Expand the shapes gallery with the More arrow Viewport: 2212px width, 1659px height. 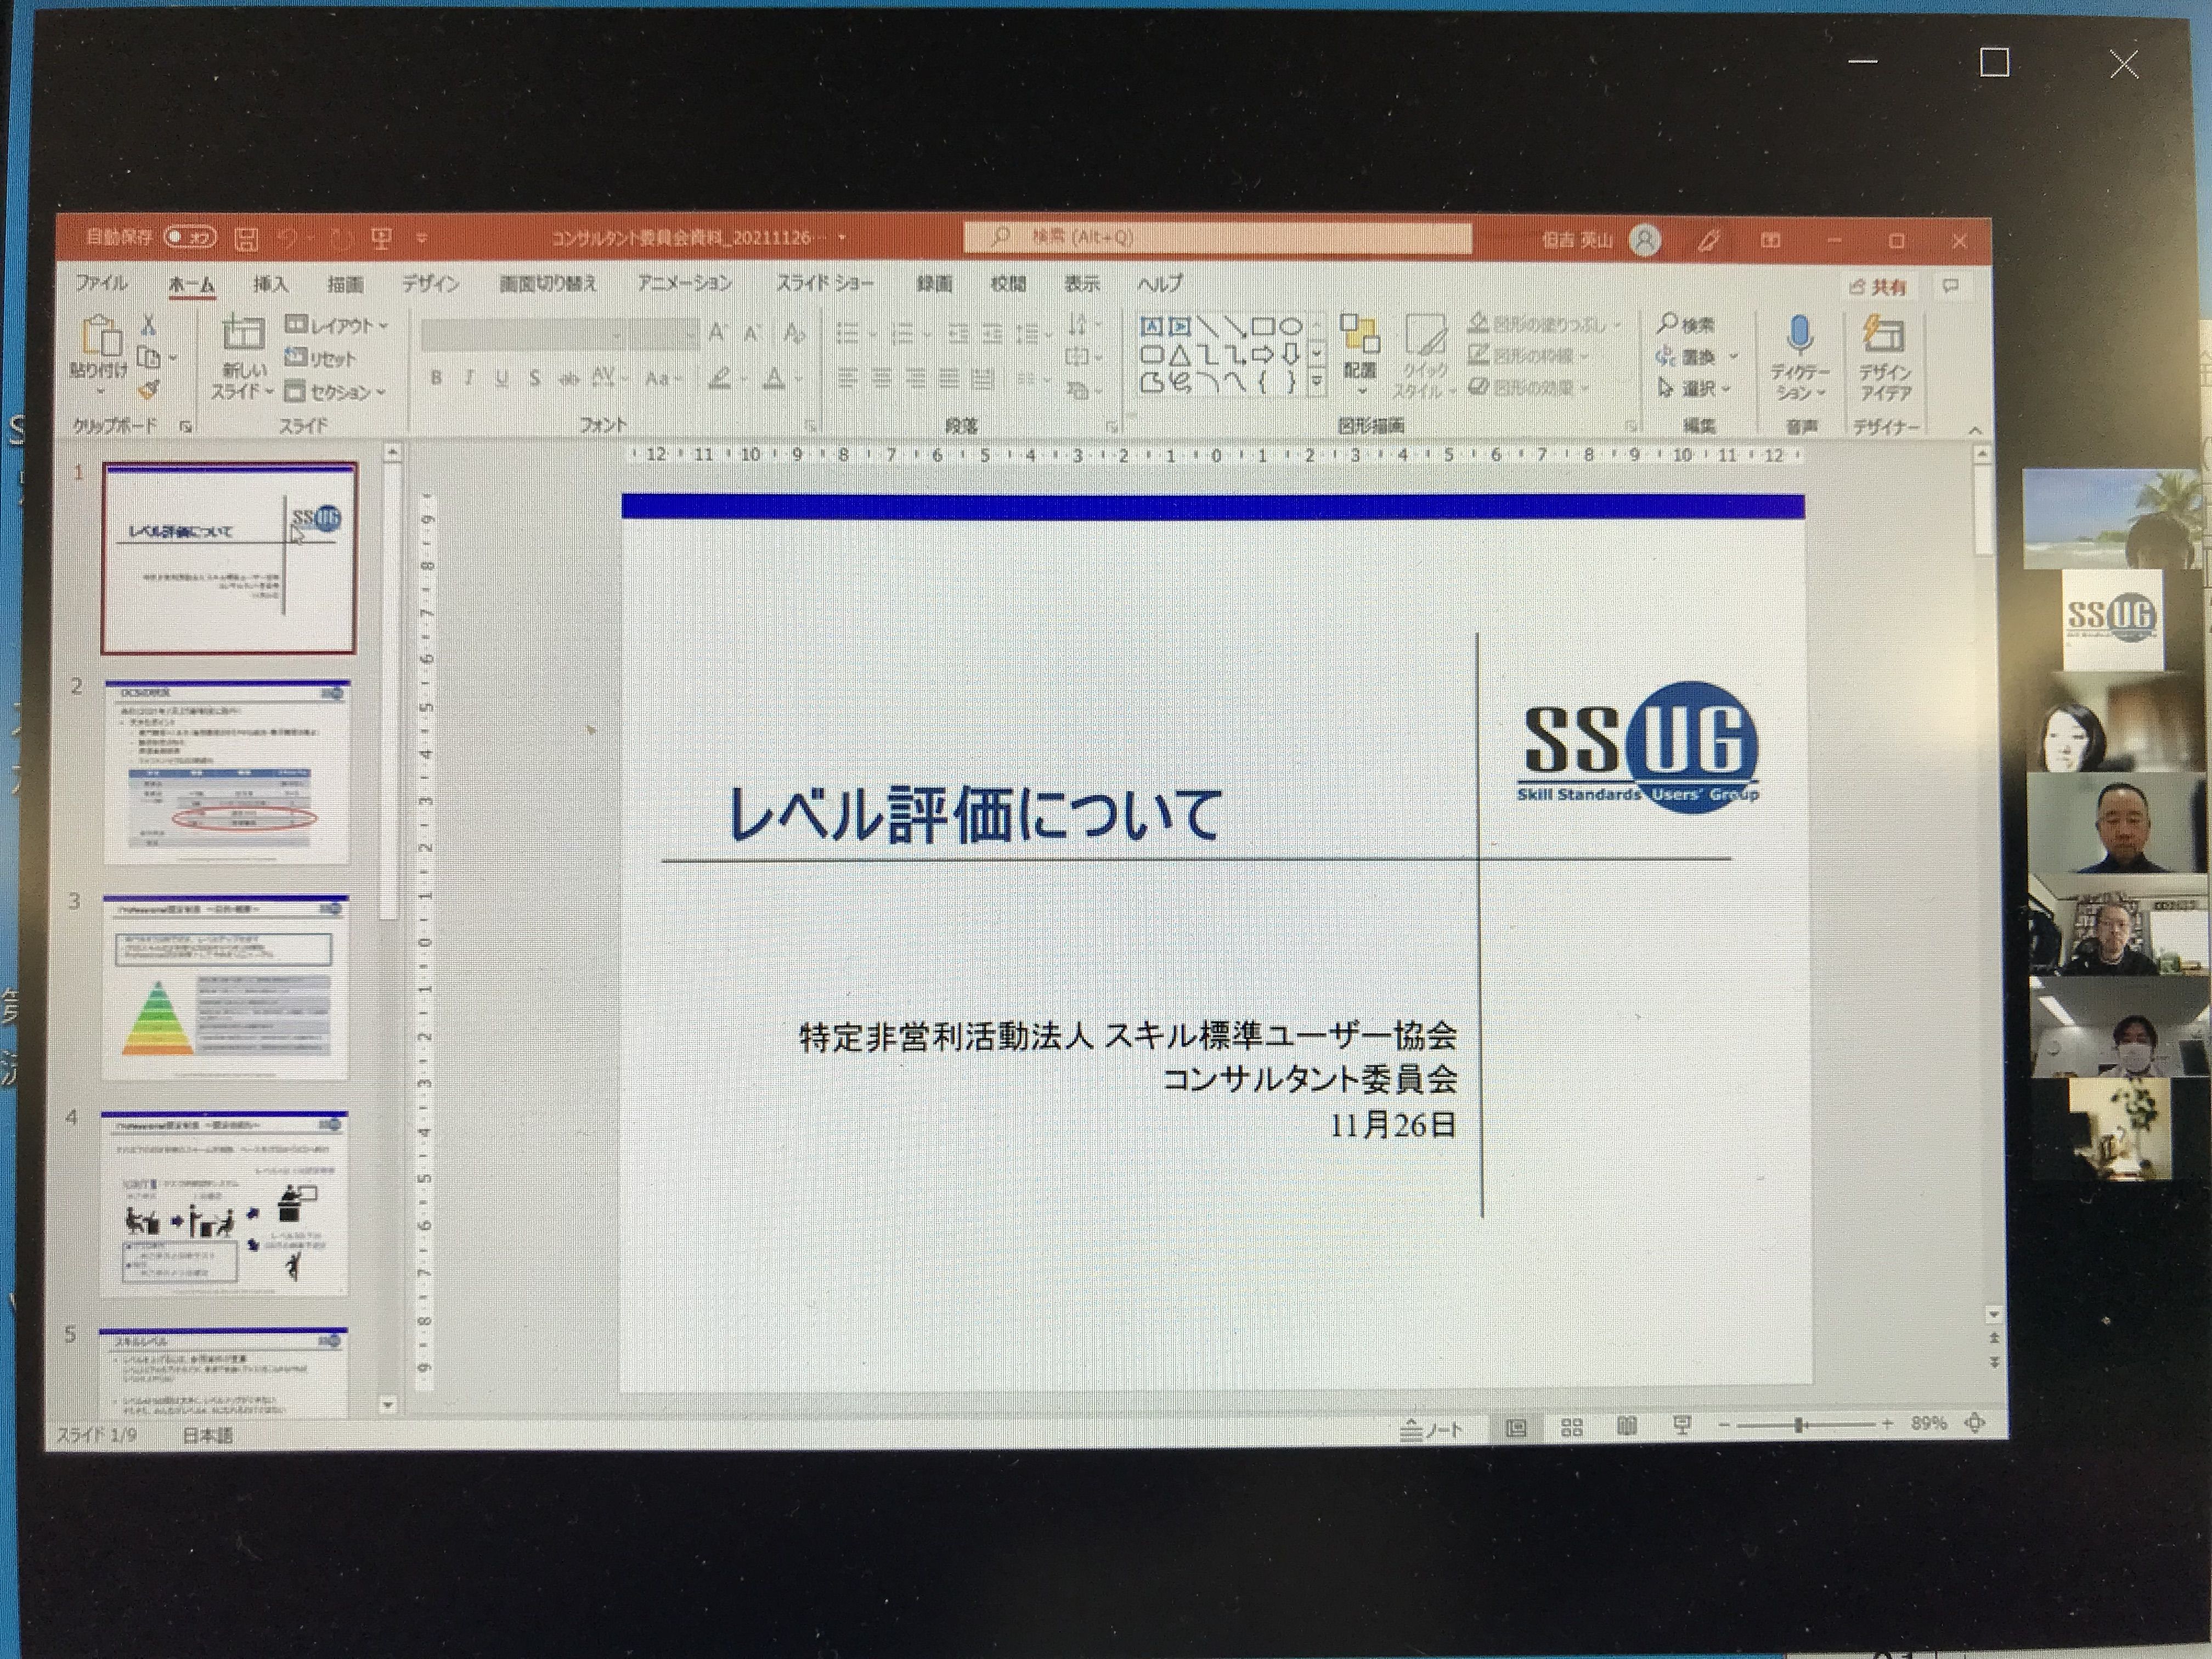1317,381
